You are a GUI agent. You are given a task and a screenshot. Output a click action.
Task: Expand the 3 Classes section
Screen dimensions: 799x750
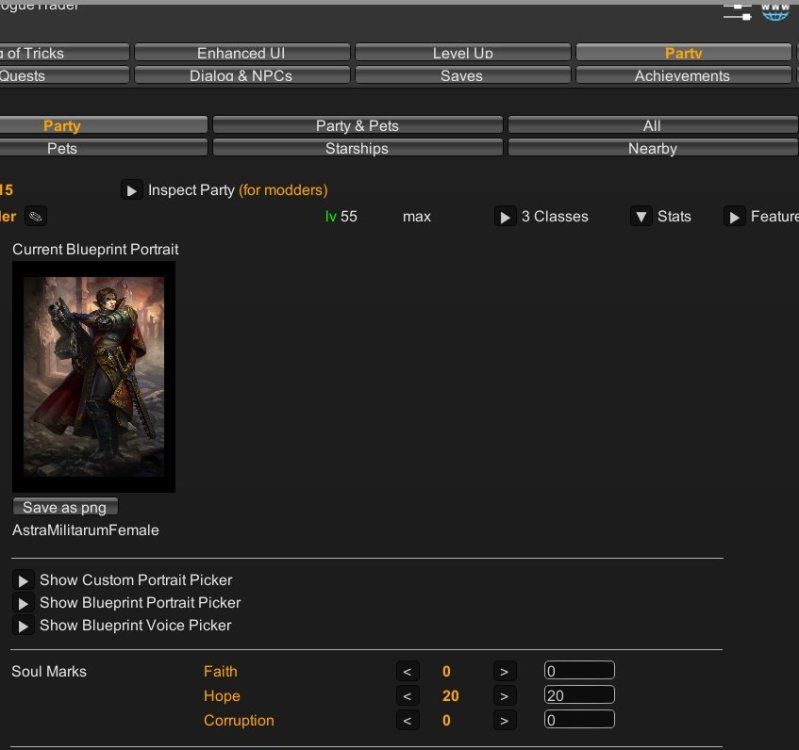pos(505,217)
